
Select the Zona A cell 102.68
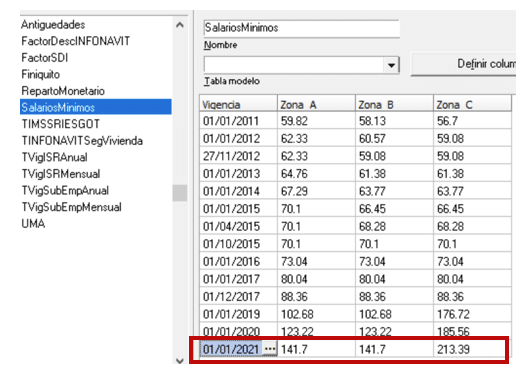(x=316, y=314)
